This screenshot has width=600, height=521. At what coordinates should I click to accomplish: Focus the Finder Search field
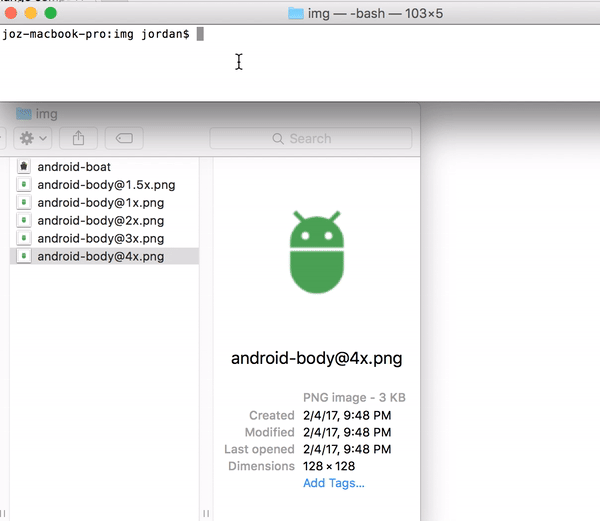[x=311, y=138]
